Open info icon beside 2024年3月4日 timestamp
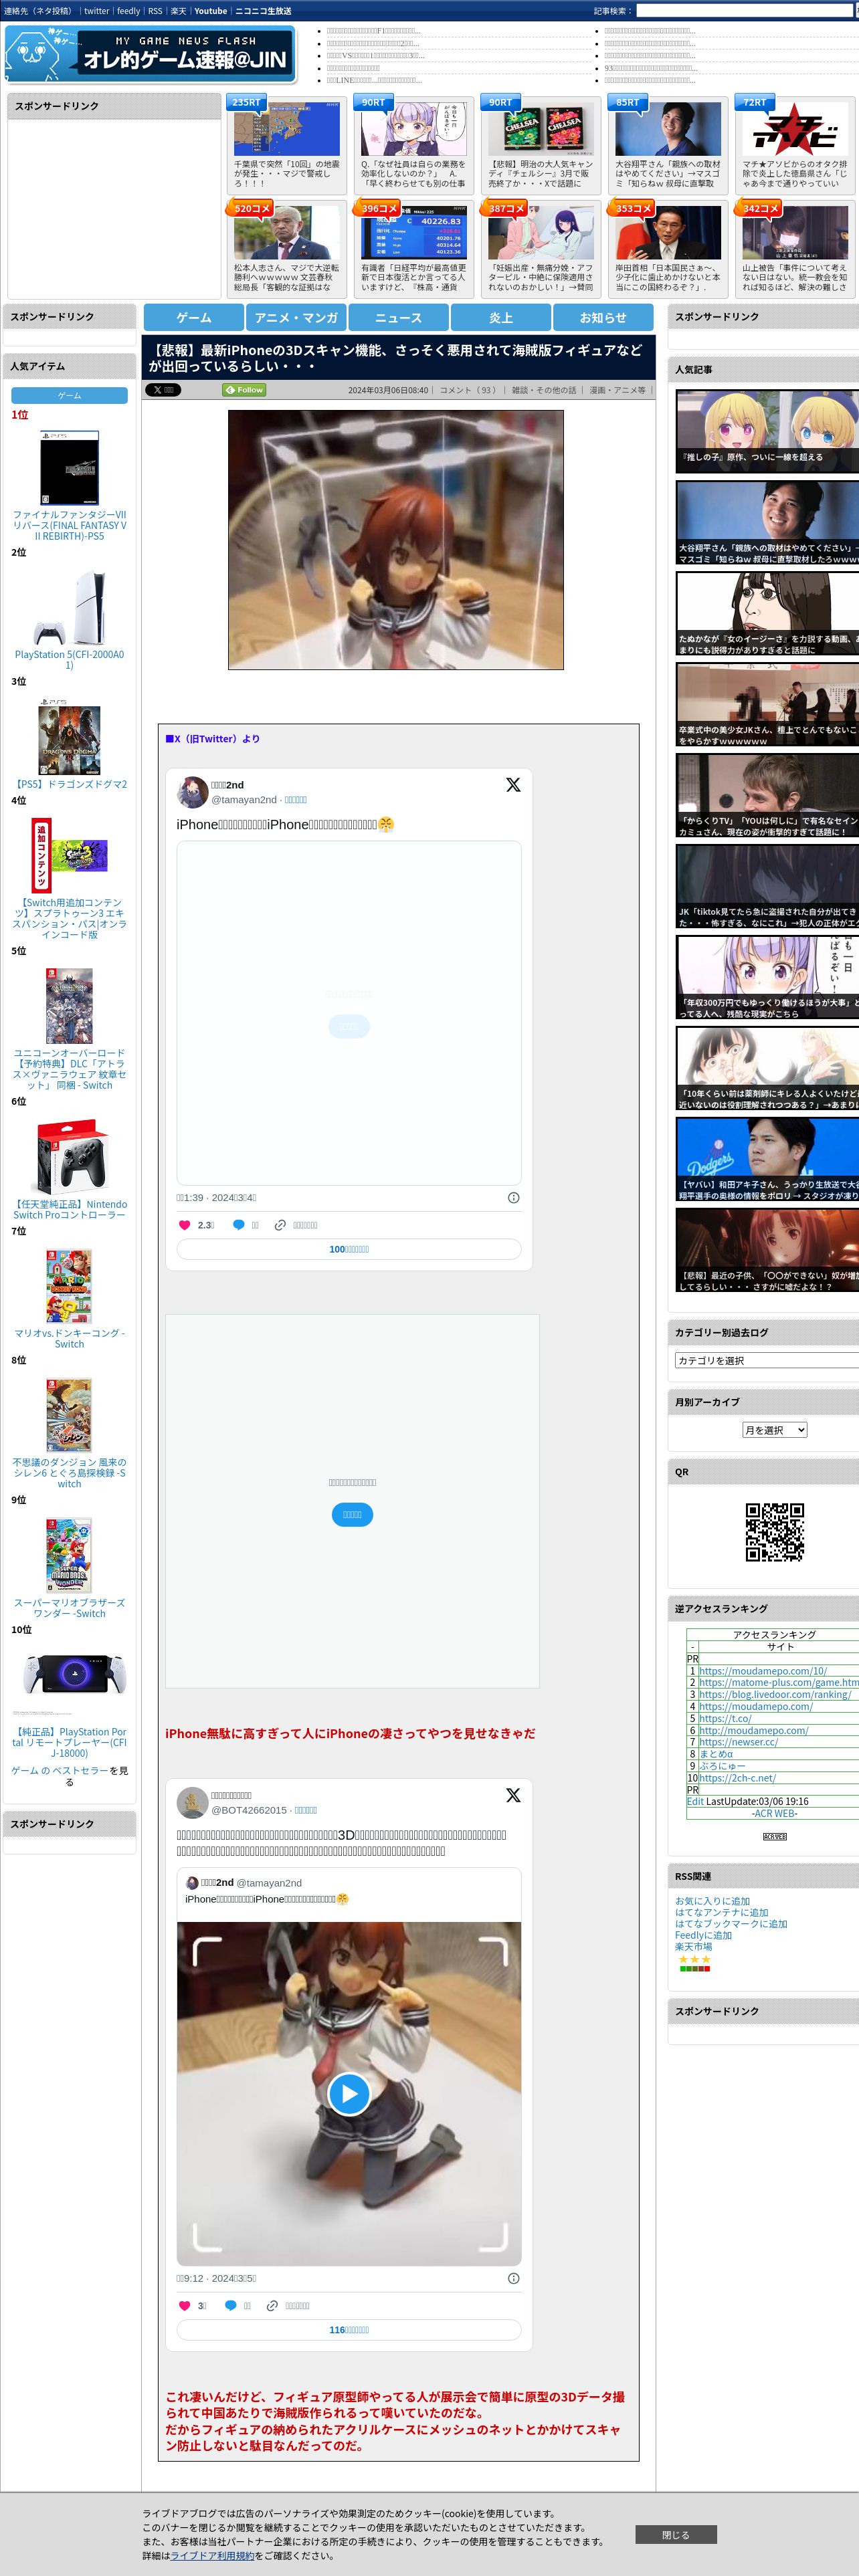 513,1198
